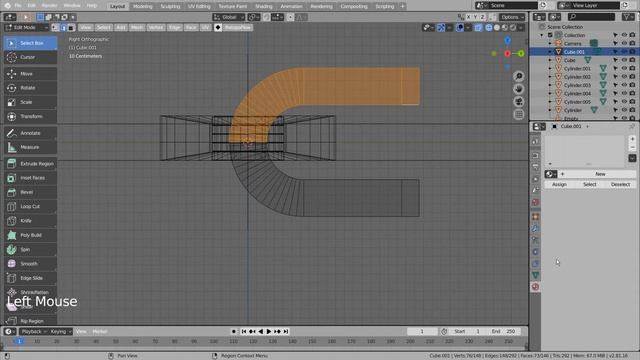
Task: Pick the Bevel tool
Action: tap(30, 192)
